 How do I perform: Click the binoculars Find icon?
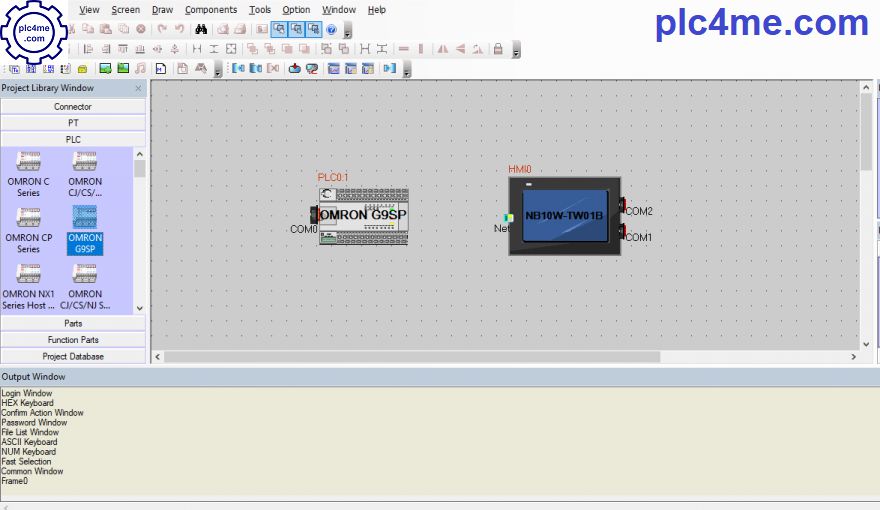(200, 29)
